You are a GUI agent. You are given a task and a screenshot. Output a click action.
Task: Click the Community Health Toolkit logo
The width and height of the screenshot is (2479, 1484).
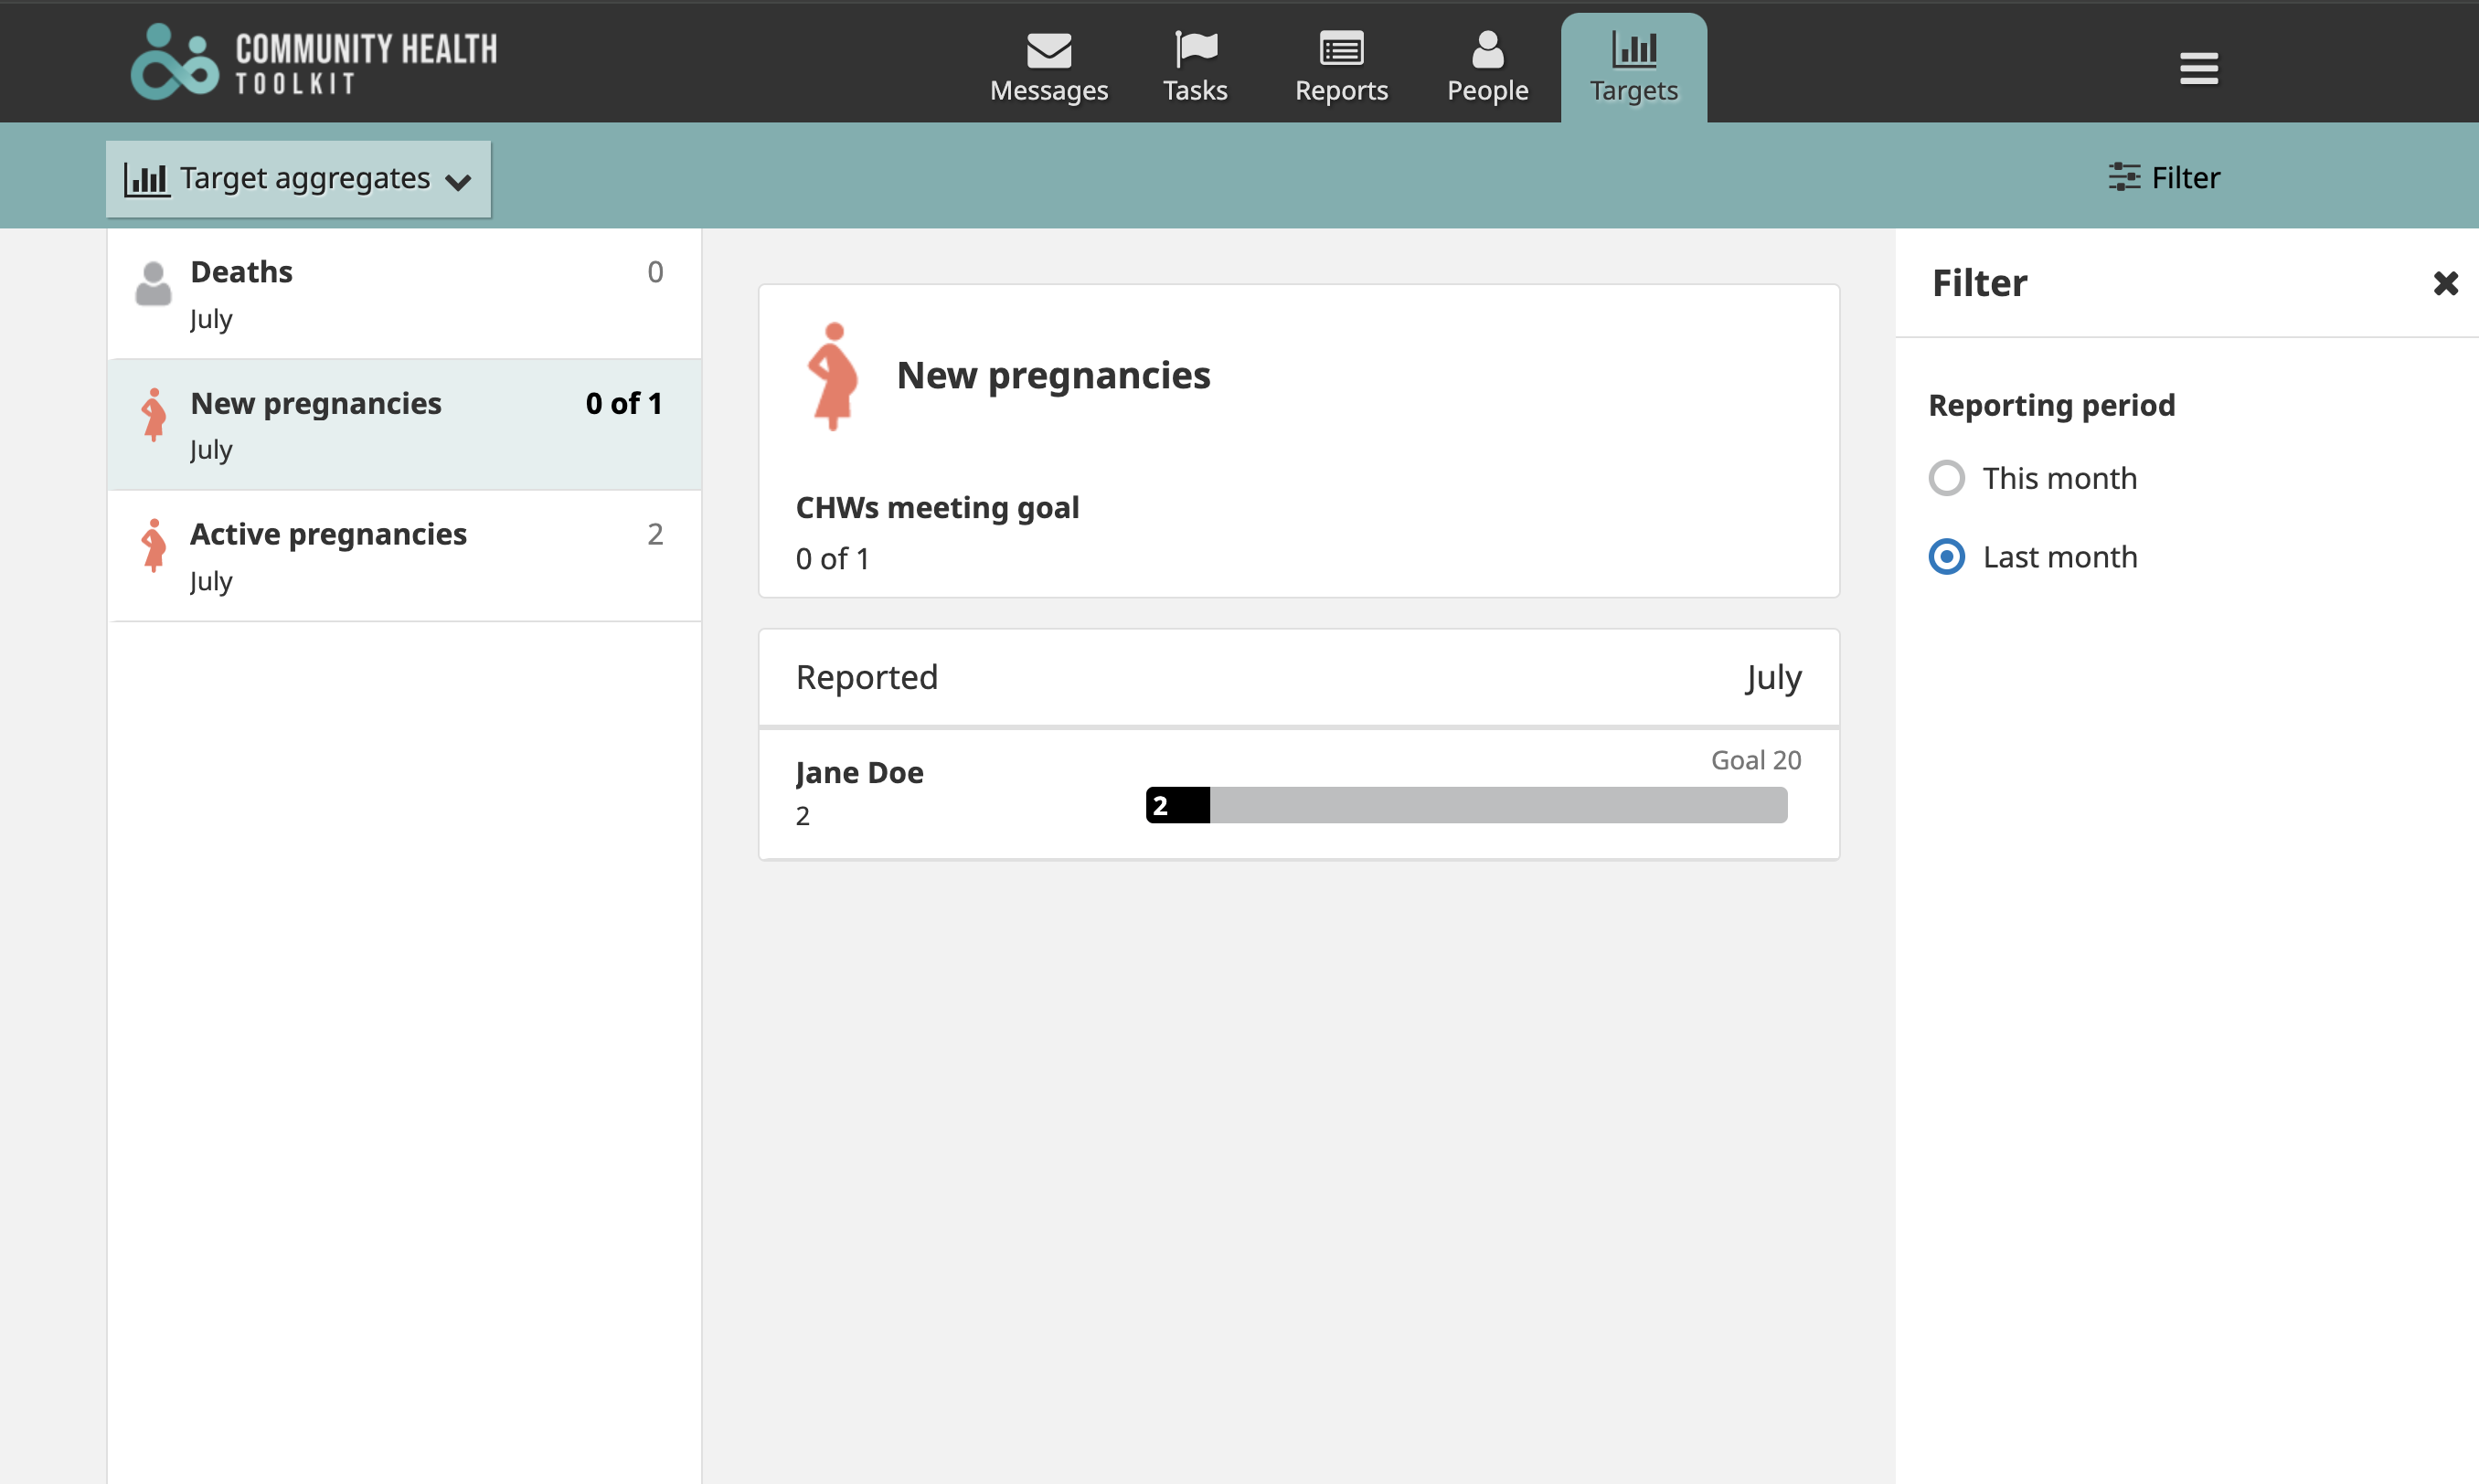[x=313, y=62]
